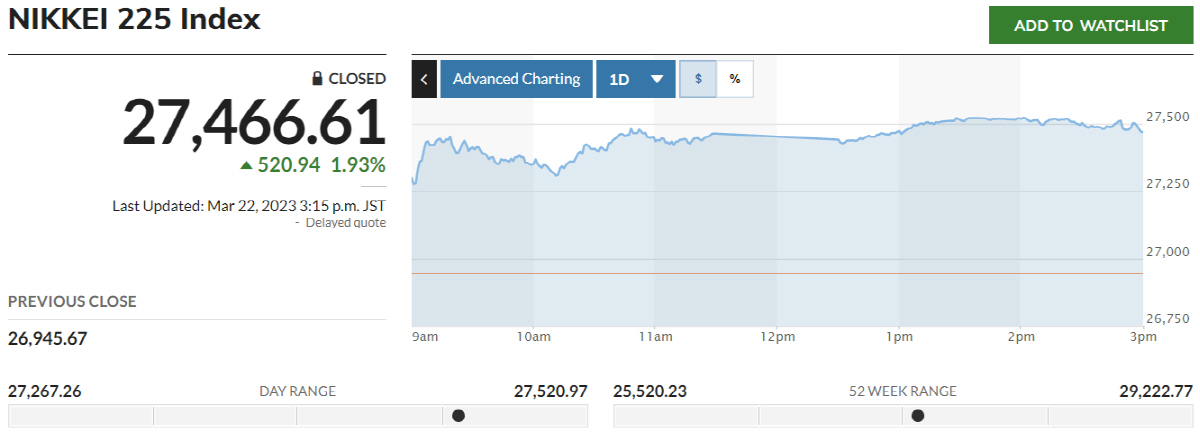The image size is (1200, 437).
Task: Click the Day Range marker dot
Action: coord(458,415)
